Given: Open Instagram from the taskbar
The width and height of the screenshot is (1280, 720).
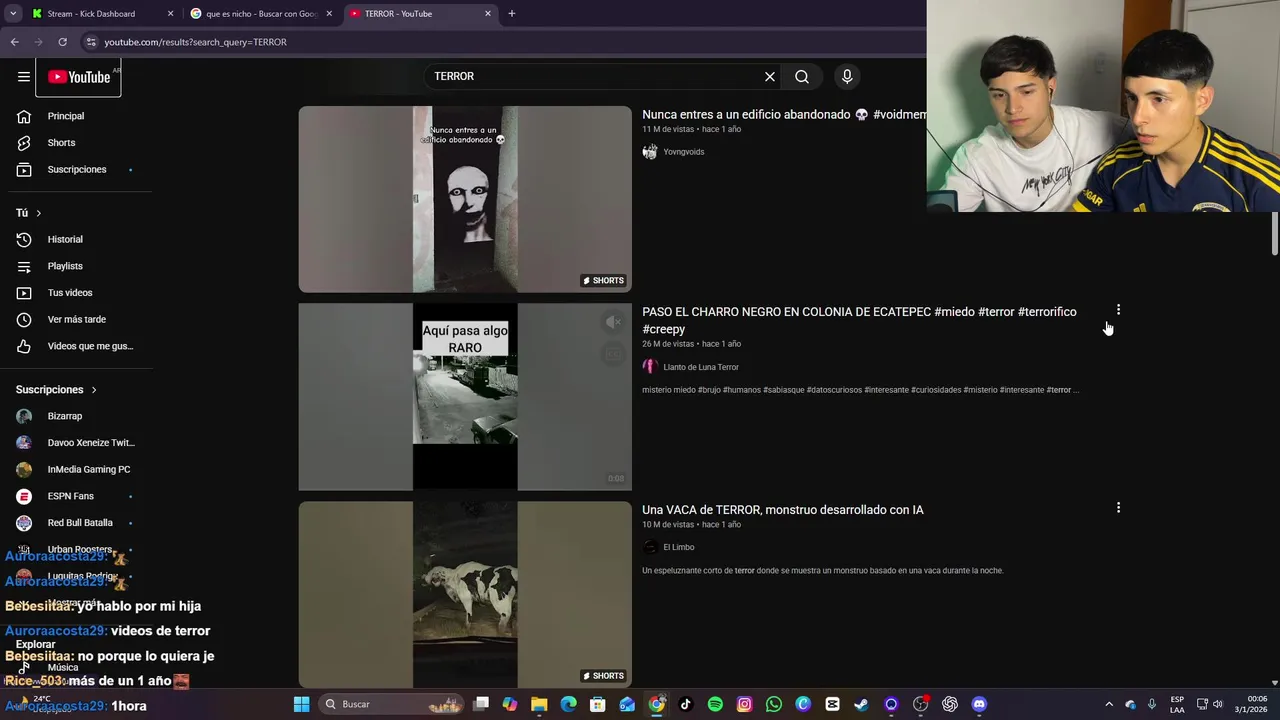Looking at the screenshot, I should tap(744, 704).
